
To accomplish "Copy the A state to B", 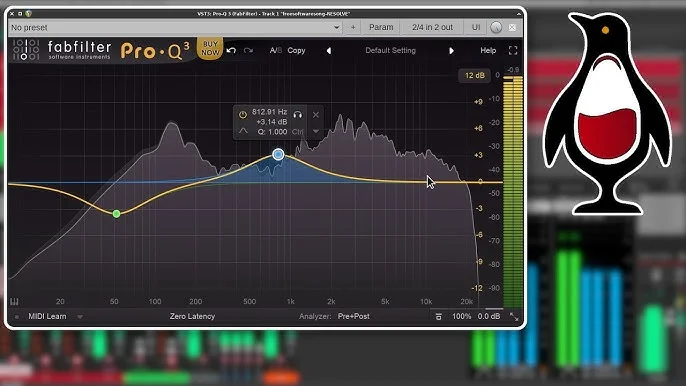I will [296, 50].
